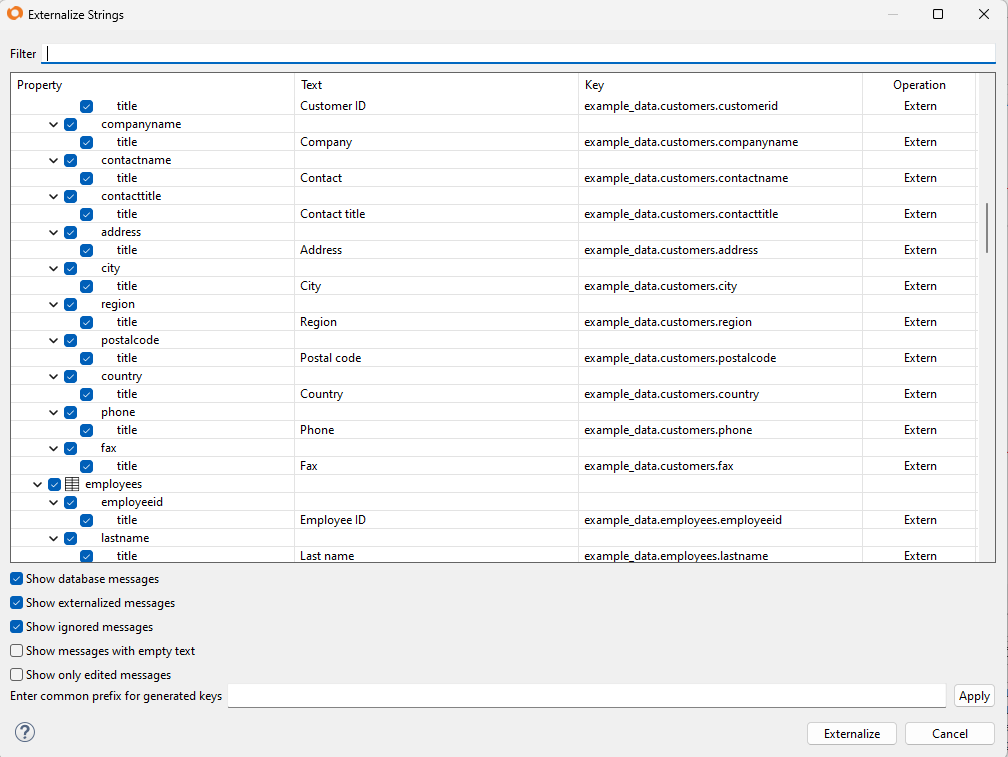Select the 'Contact title' text cell
Image resolution: width=1008 pixels, height=757 pixels.
pyautogui.click(x=332, y=214)
